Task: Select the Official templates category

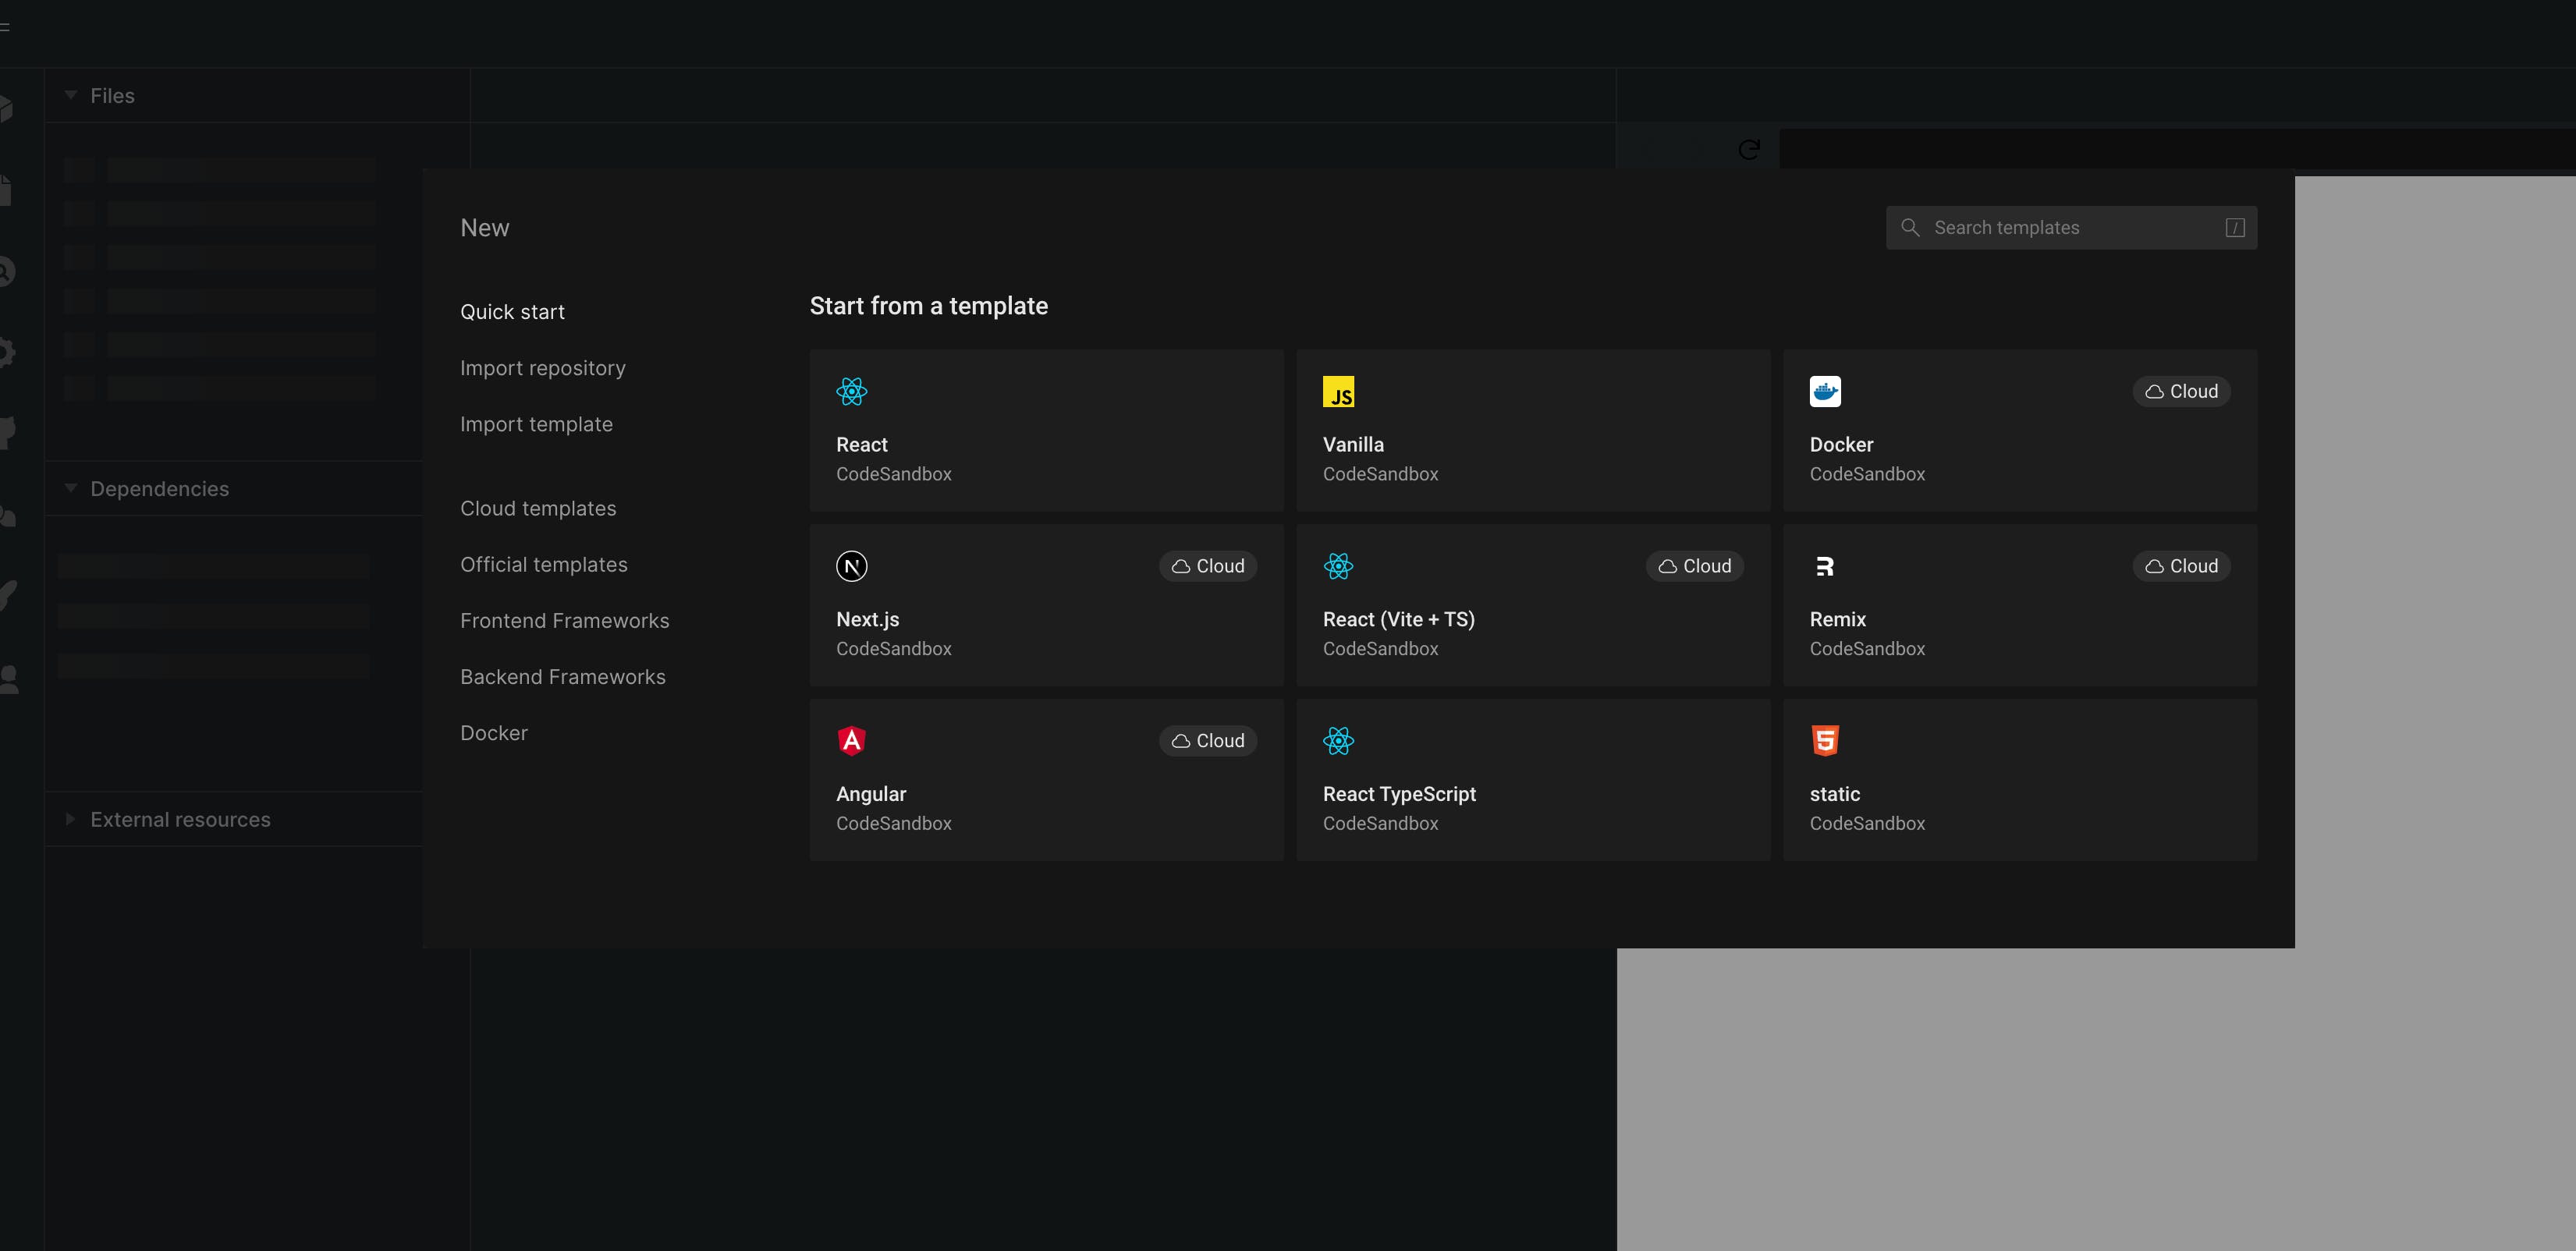Action: click(543, 564)
